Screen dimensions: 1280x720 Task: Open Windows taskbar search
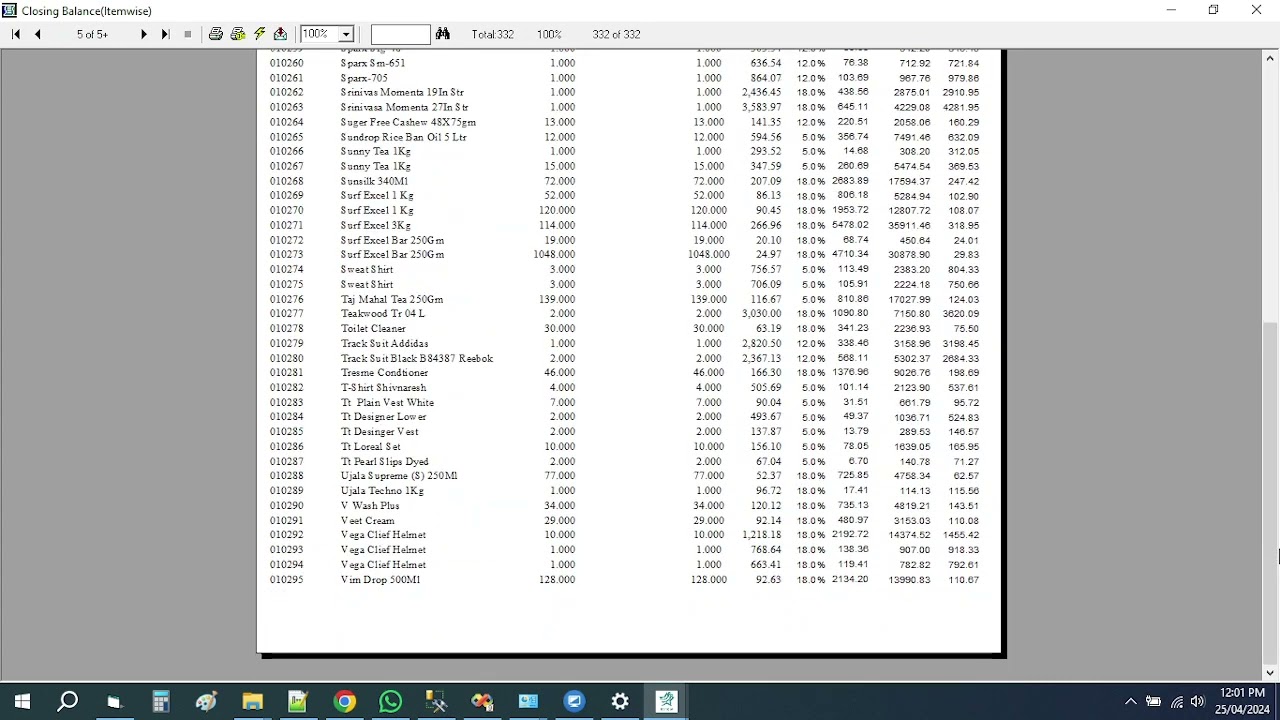(68, 702)
